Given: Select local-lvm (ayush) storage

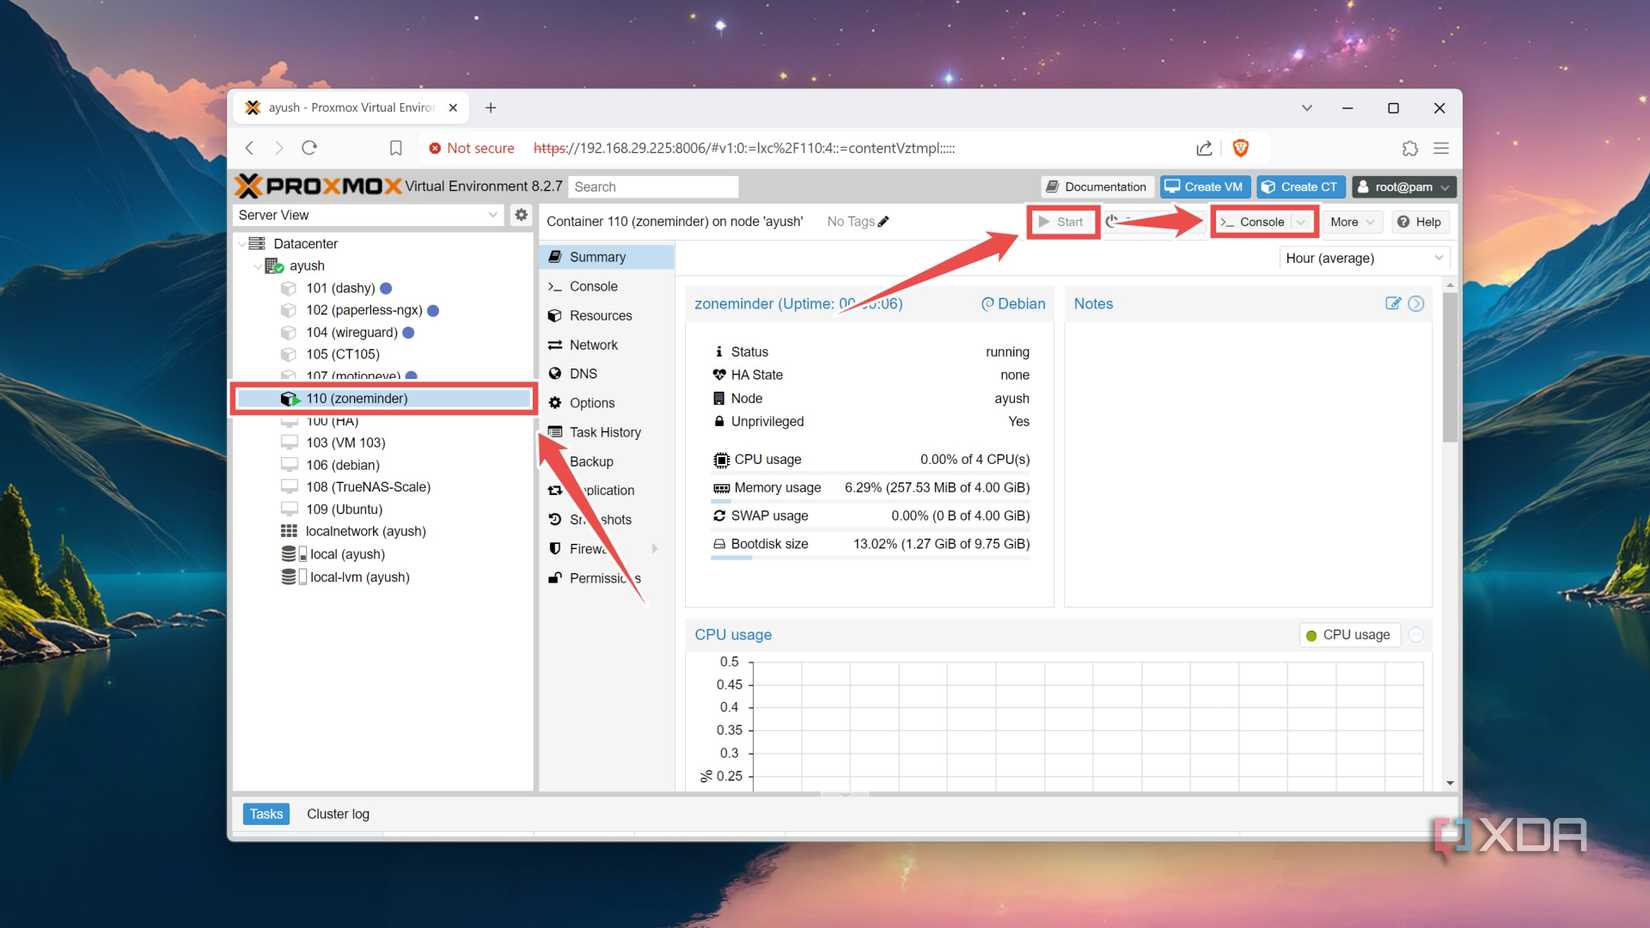Looking at the screenshot, I should click(x=359, y=577).
